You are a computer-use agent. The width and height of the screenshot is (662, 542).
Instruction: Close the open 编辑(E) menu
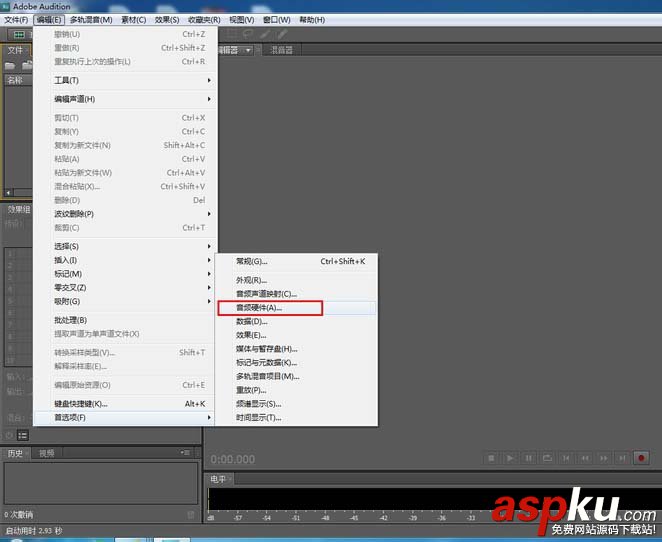coord(49,20)
